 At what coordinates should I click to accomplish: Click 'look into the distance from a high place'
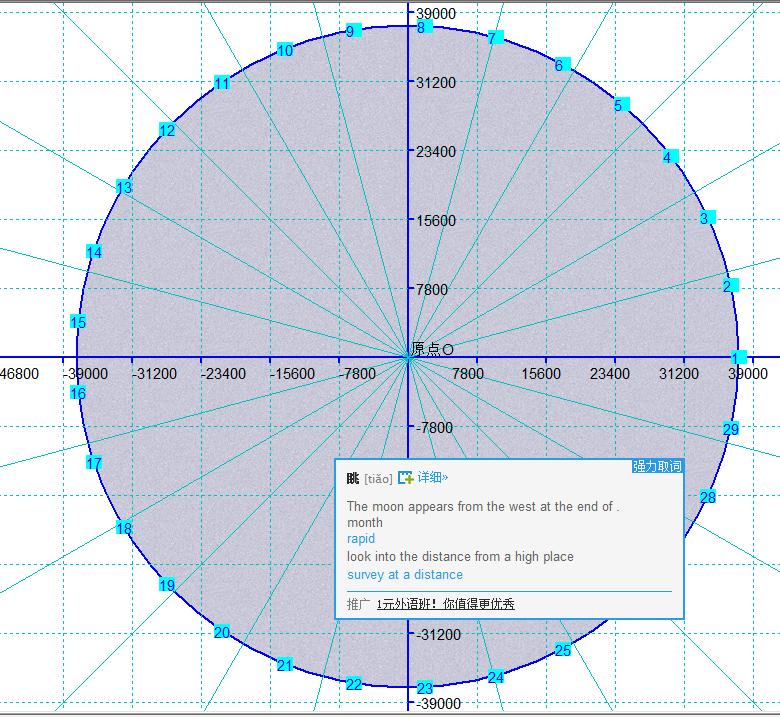[x=460, y=556]
